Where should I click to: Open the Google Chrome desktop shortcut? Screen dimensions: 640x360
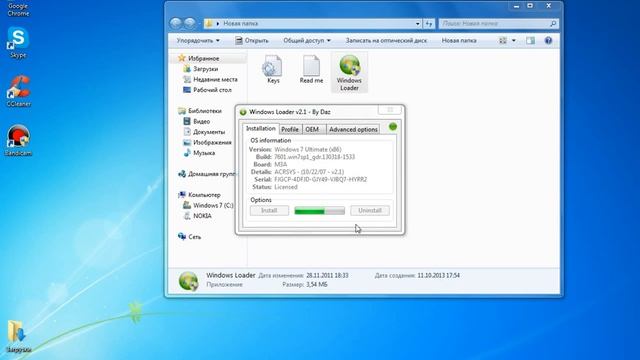(x=18, y=9)
